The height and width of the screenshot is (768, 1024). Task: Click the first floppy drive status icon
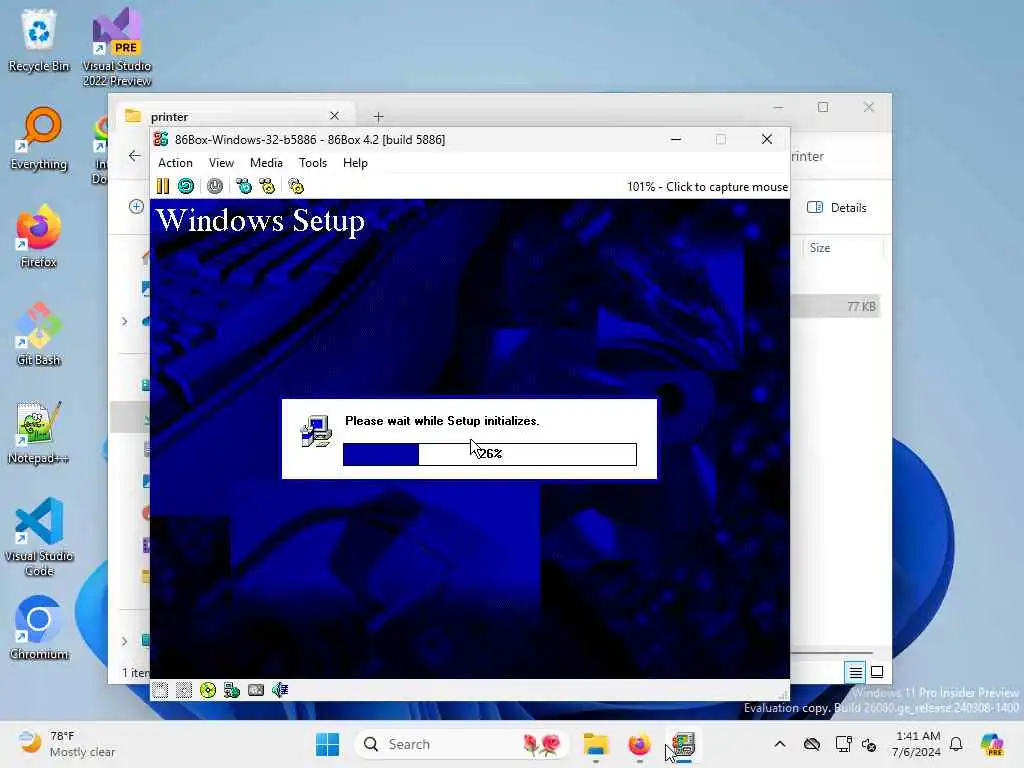point(160,690)
